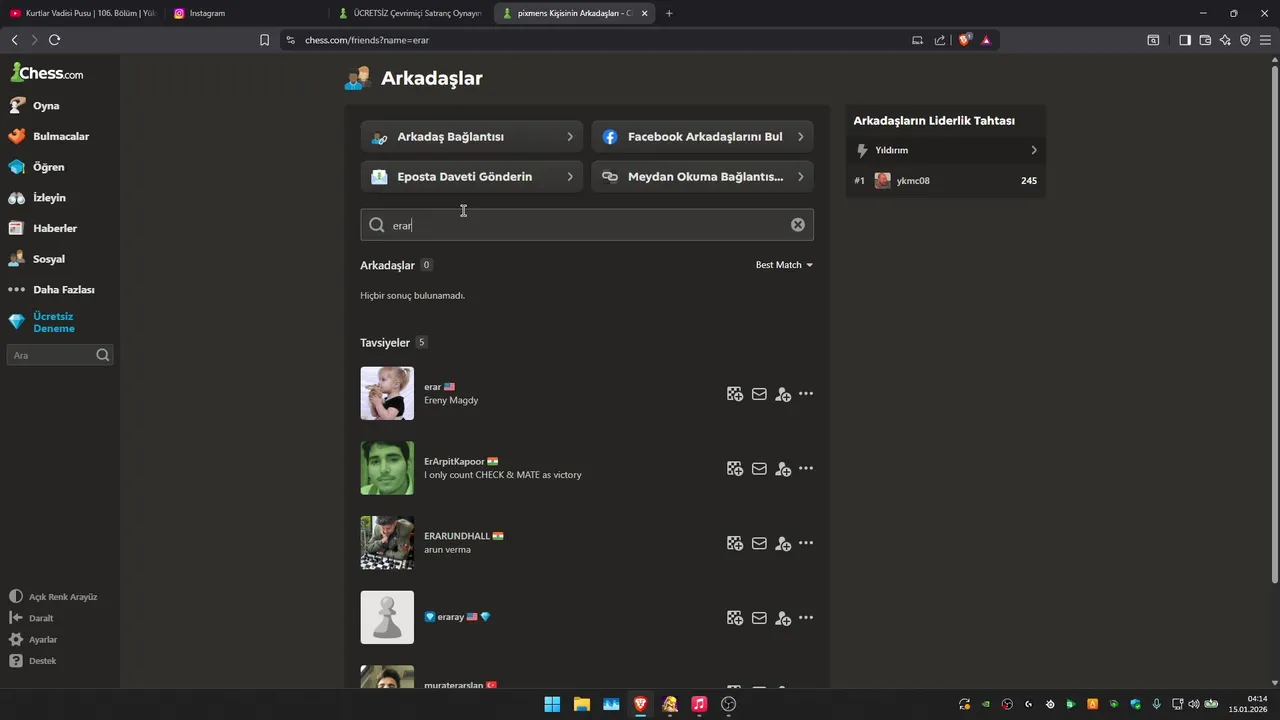This screenshot has width=1280, height=720.
Task: Switch to the Instagram browser tab
Action: (245, 13)
